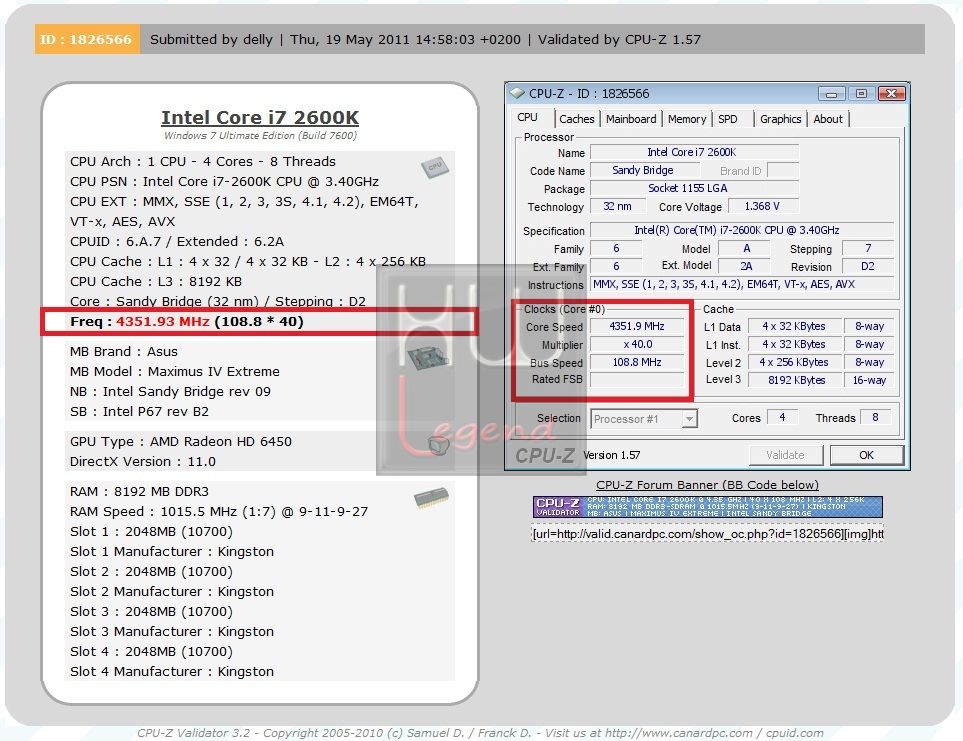Open the SPD tab
The image size is (963, 741).
tap(728, 119)
